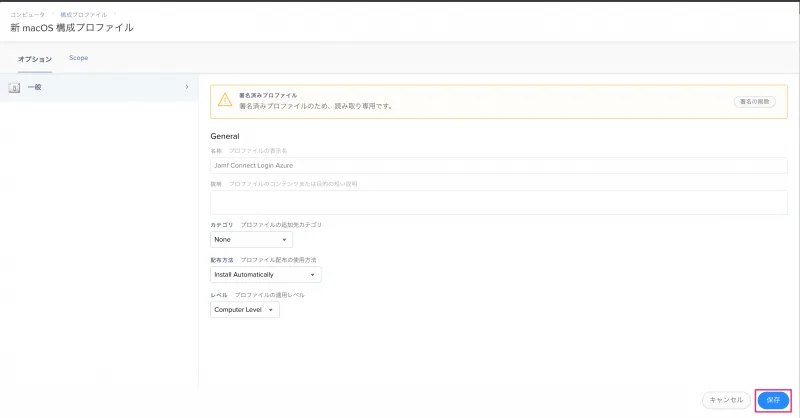Image resolution: width=800 pixels, height=418 pixels.
Task: Click the 説明 description text area
Action: coord(498,203)
